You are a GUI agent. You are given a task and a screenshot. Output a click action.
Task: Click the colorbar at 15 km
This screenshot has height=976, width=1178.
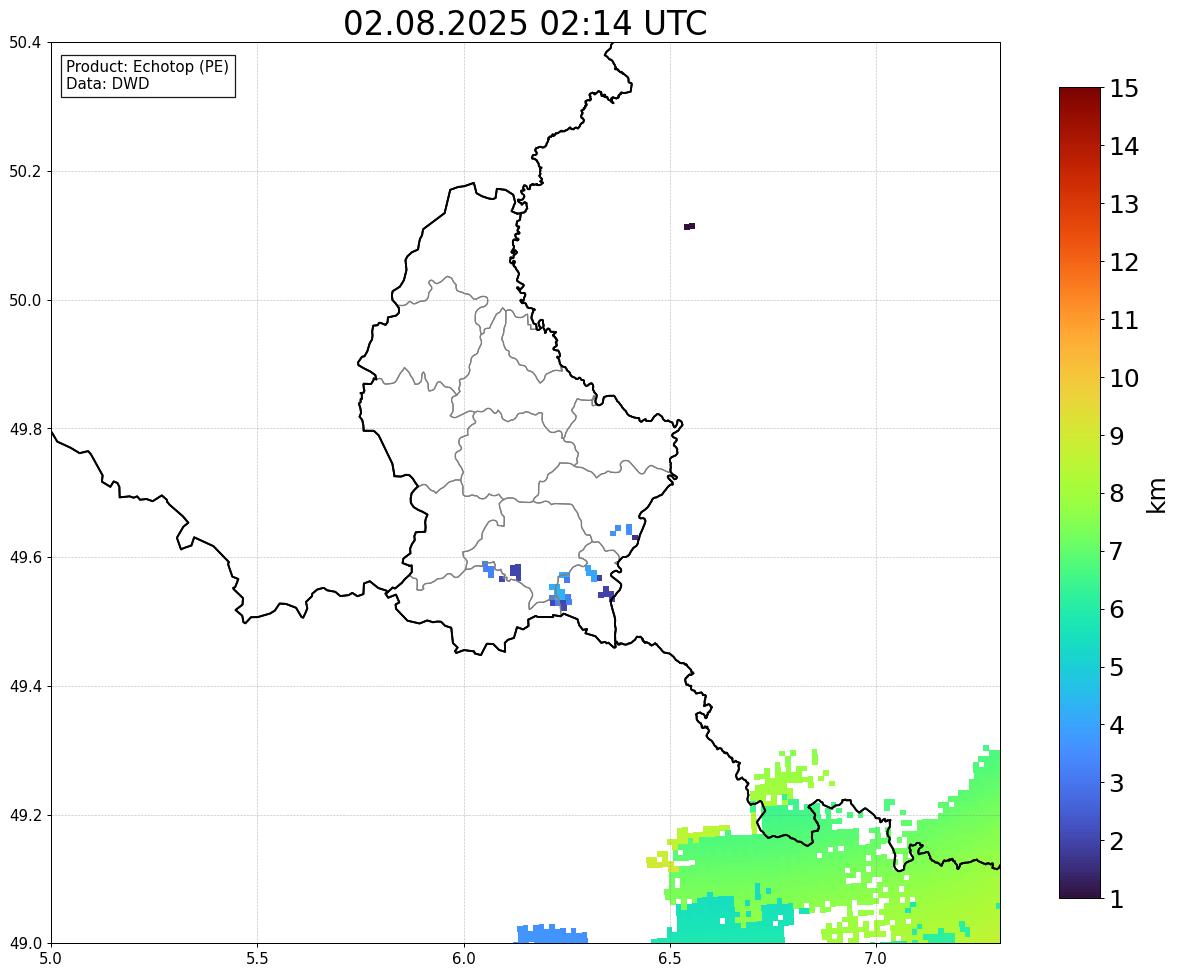point(1080,89)
